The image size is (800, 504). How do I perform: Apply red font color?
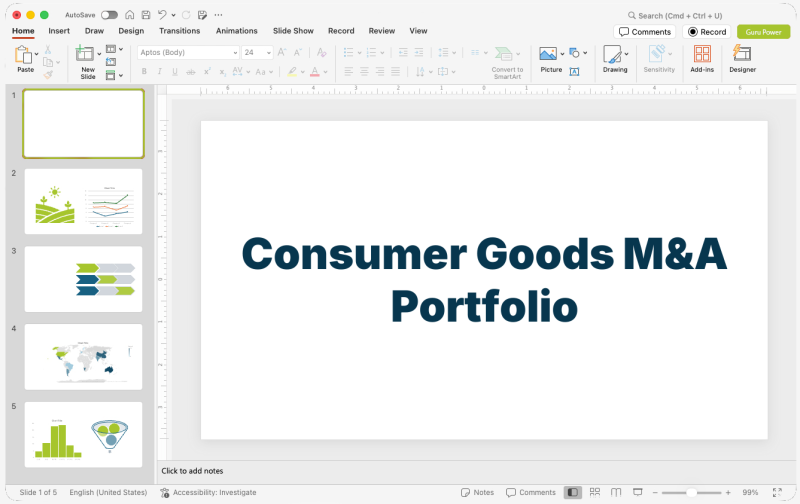pos(315,72)
